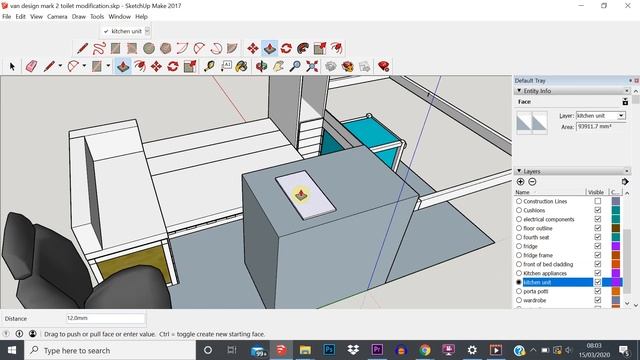The width and height of the screenshot is (640, 360).
Task: Open the Tools menu
Action: [x=97, y=17]
